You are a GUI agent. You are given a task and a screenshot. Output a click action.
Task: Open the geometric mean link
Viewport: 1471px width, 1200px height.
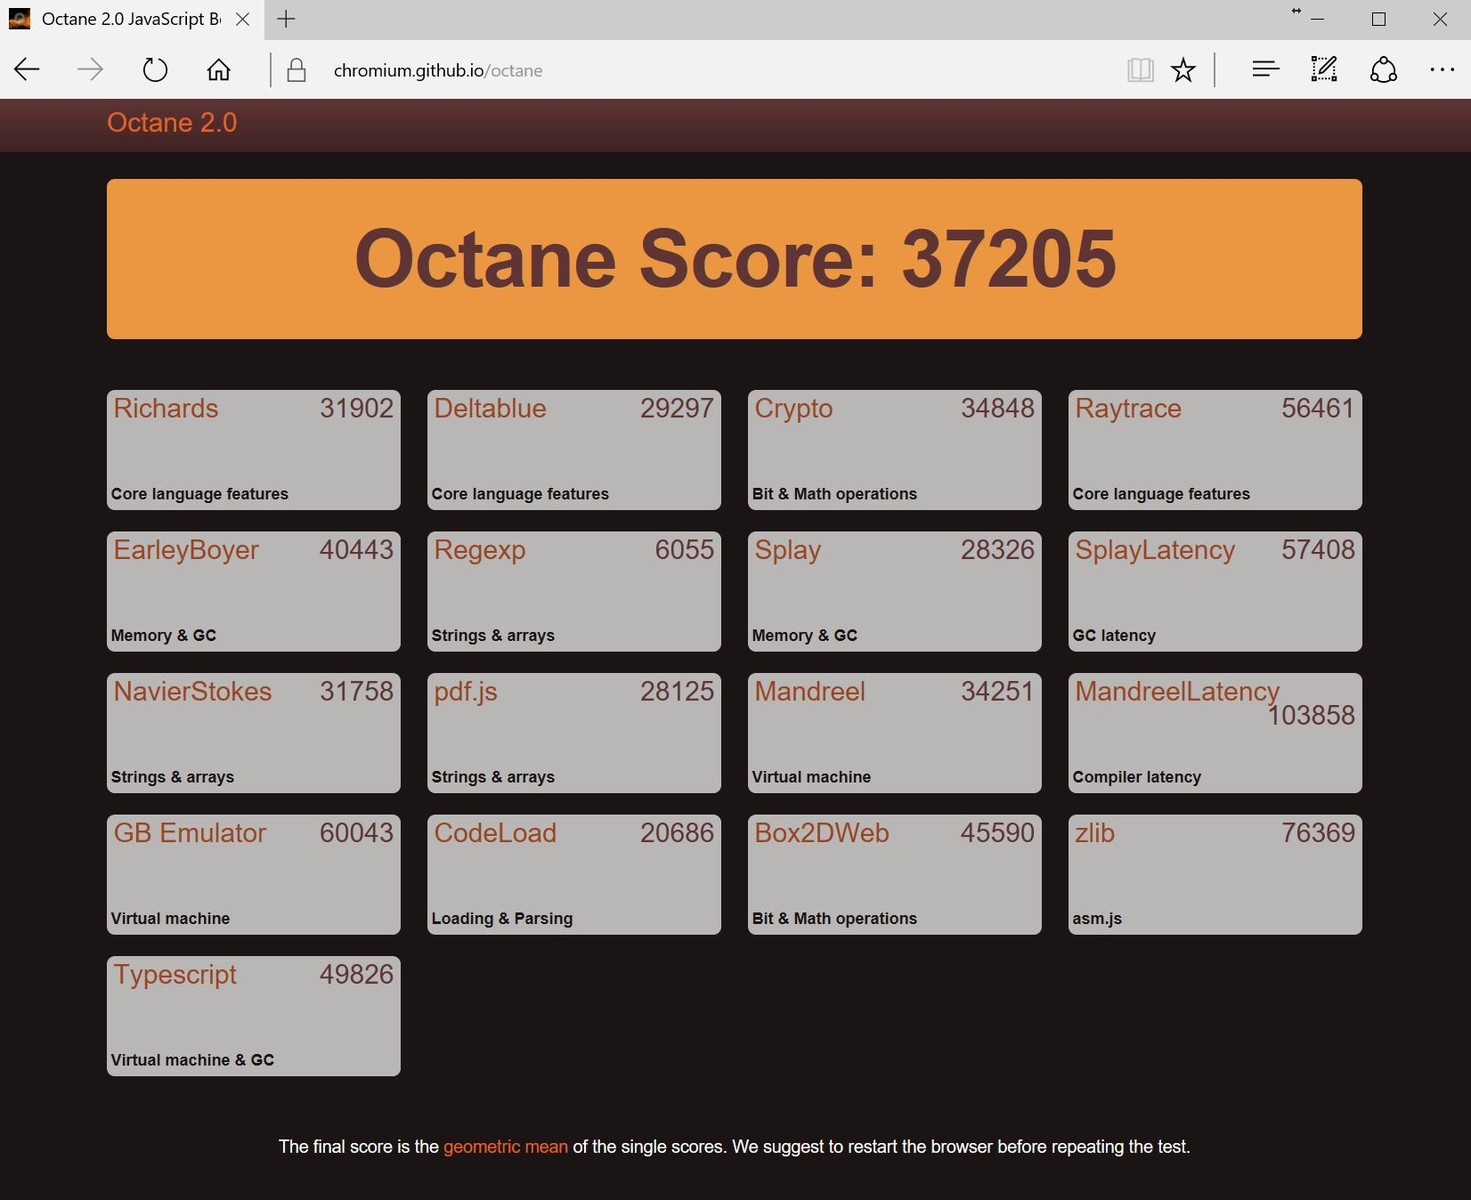point(505,1147)
